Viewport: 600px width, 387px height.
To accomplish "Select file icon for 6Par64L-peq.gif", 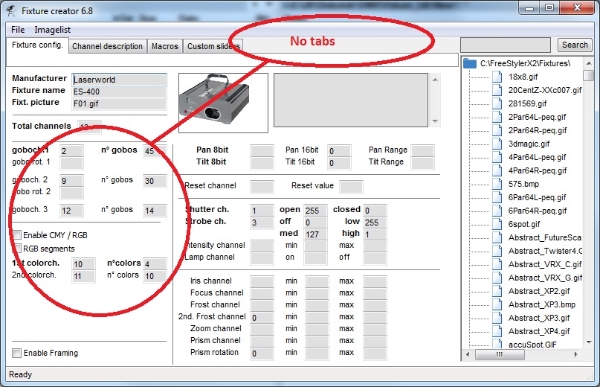I will (497, 197).
